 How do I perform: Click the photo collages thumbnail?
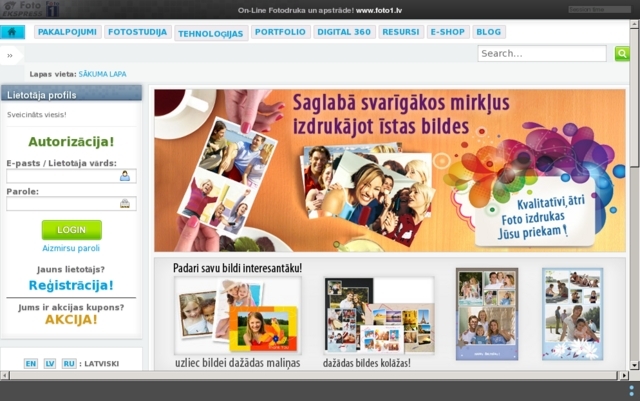(379, 315)
